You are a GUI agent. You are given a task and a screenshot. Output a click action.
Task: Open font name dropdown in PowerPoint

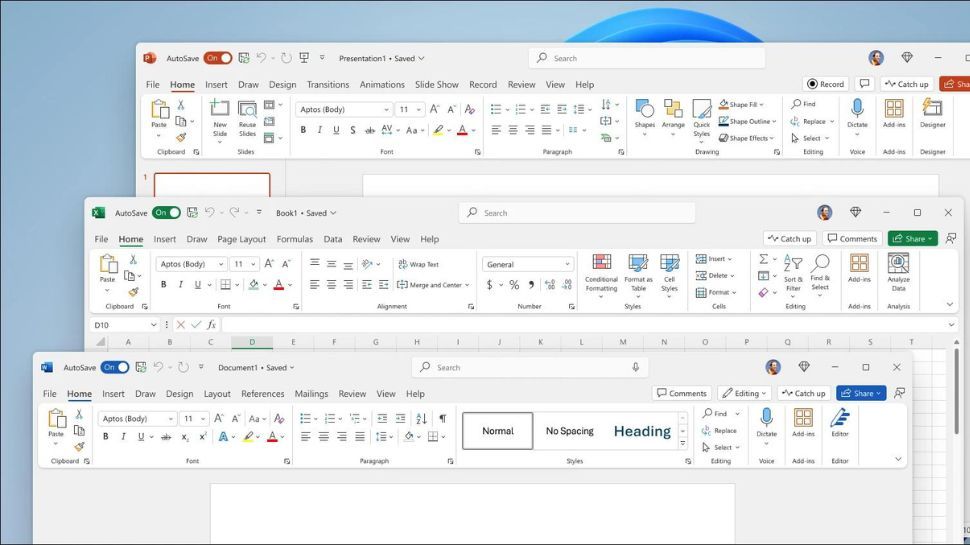387,109
